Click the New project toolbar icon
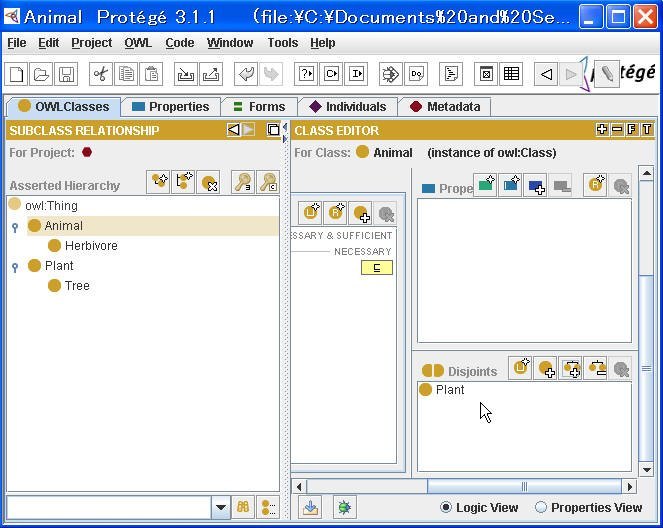Image resolution: width=663 pixels, height=528 pixels. (16, 74)
